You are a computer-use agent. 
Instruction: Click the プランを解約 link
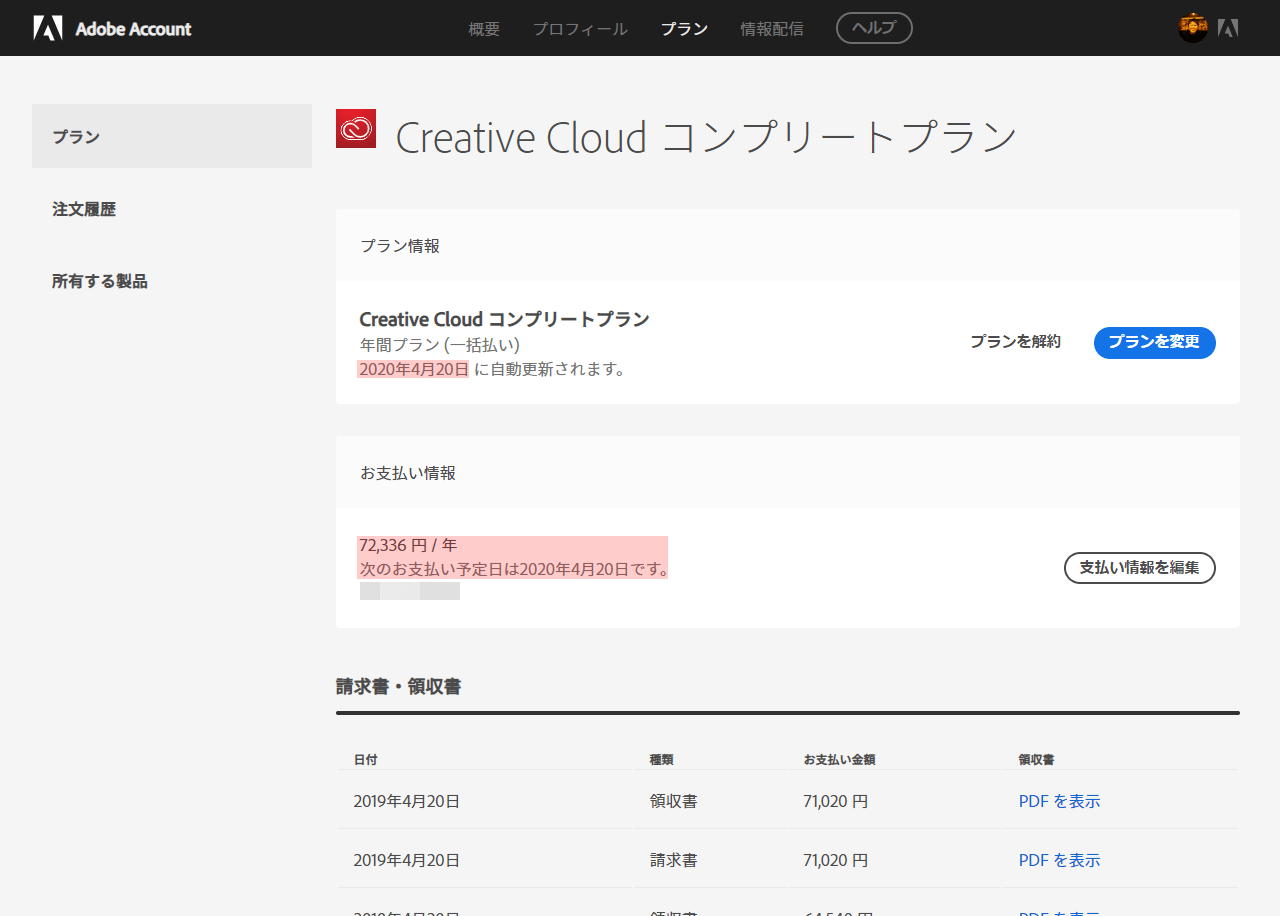point(1015,342)
